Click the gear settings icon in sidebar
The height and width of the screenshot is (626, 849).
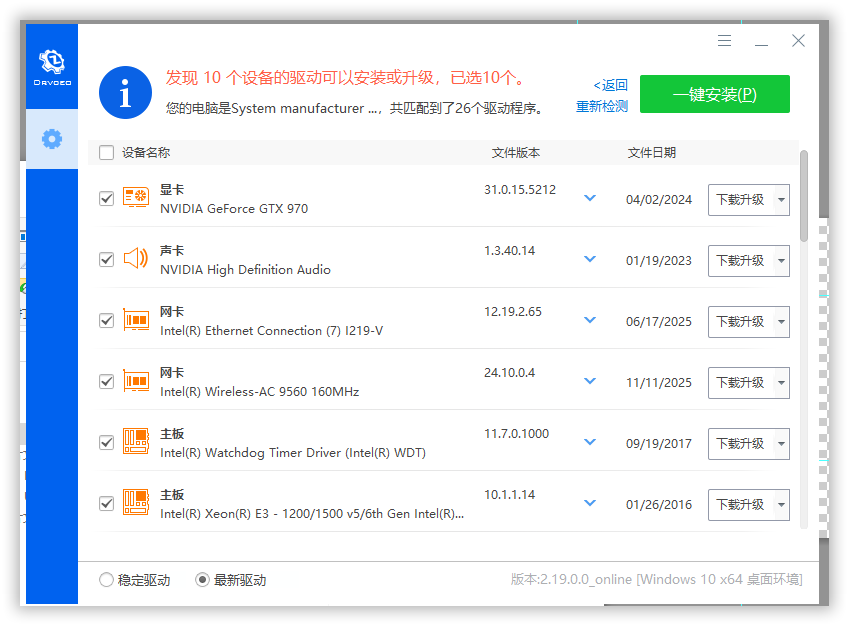[x=51, y=139]
